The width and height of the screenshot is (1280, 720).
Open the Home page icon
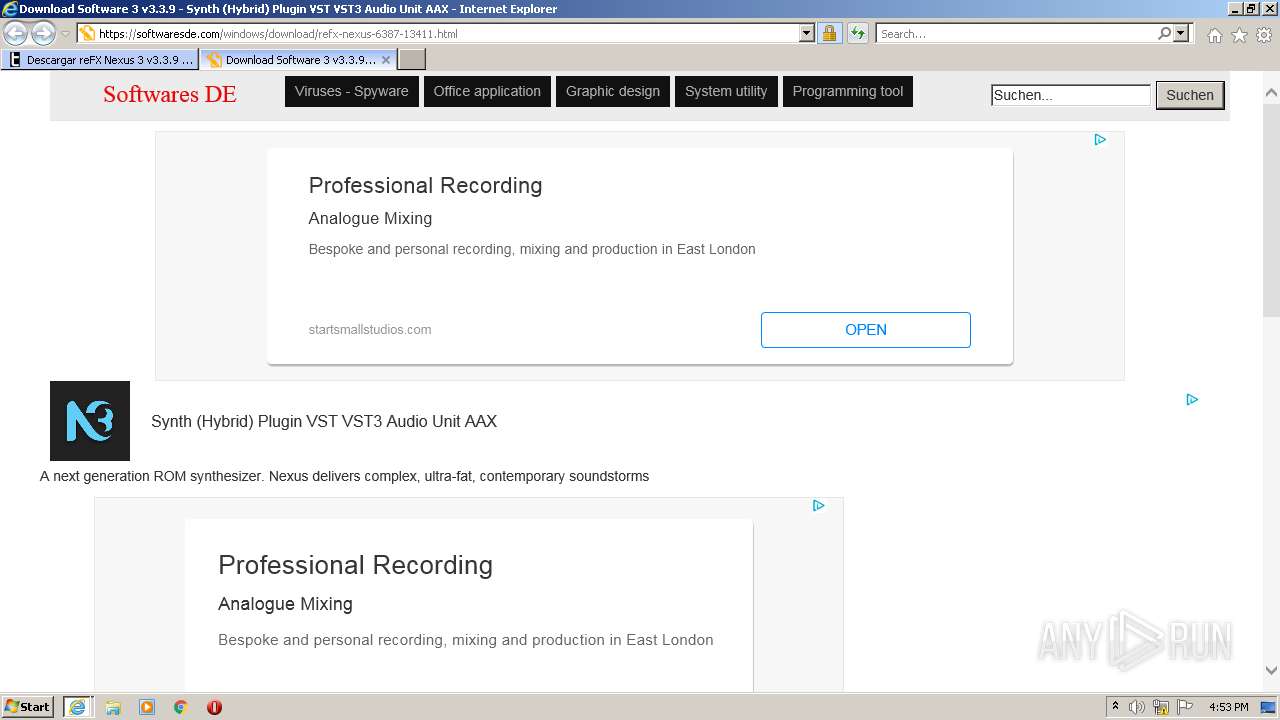(x=1214, y=35)
